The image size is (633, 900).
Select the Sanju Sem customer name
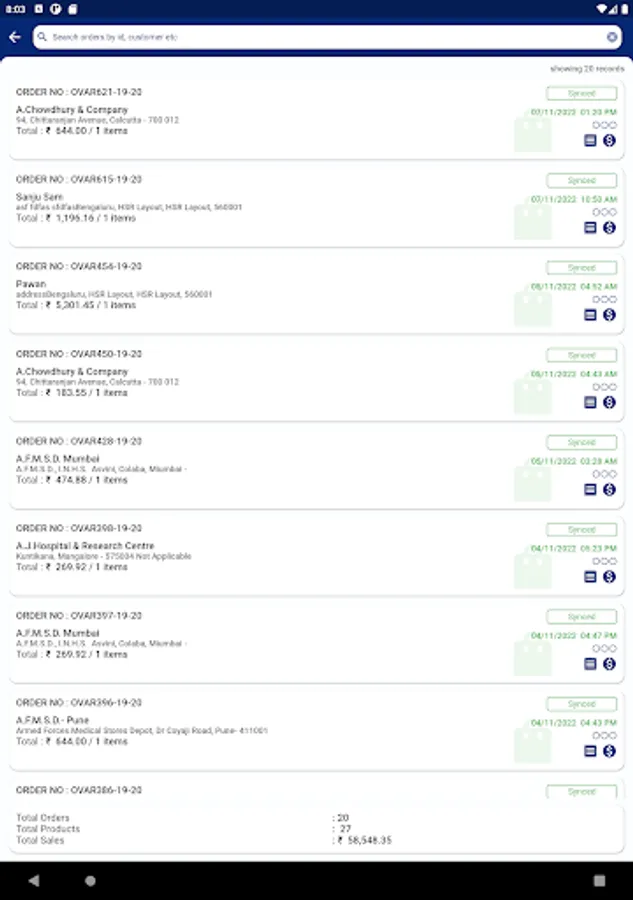pos(39,197)
